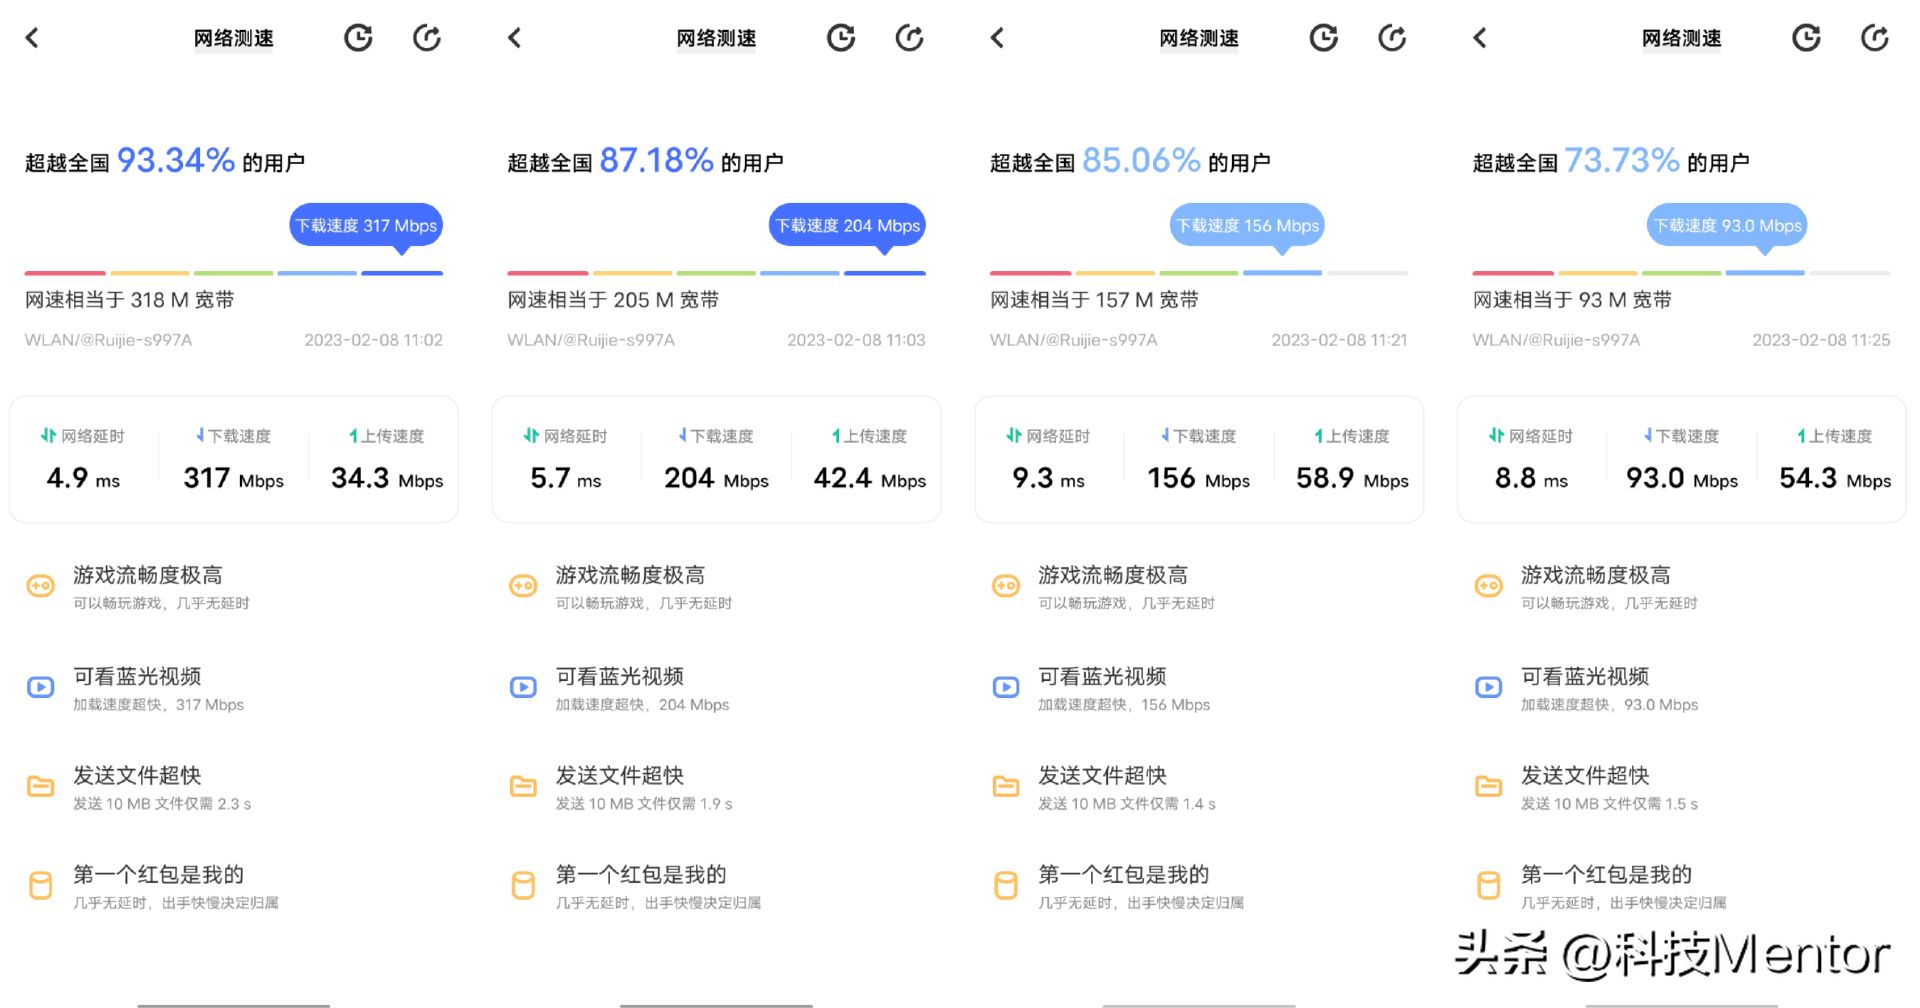Tap back arrow in the 93.34% speed test screen
The width and height of the screenshot is (1920, 1008).
point(32,38)
